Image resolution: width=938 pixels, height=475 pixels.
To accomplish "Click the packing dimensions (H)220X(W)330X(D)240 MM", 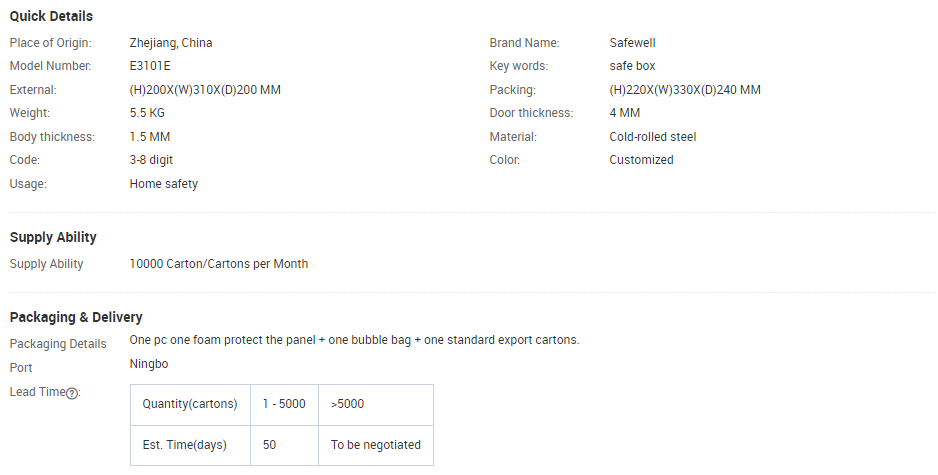I will pyautogui.click(x=685, y=90).
